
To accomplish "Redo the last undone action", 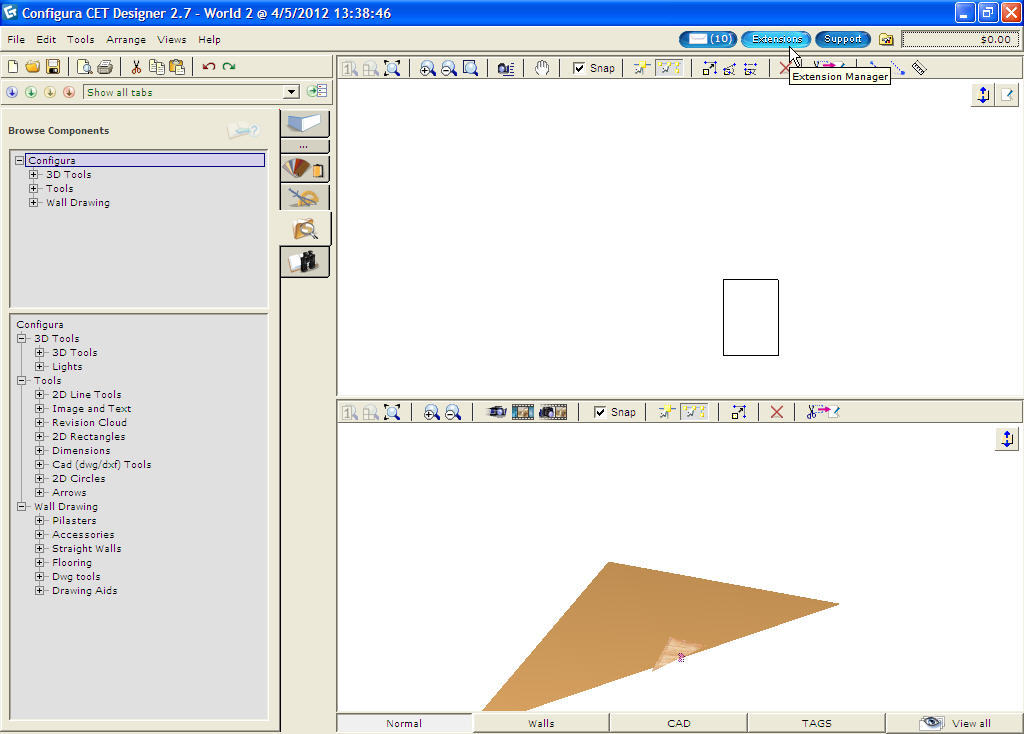I will point(229,67).
